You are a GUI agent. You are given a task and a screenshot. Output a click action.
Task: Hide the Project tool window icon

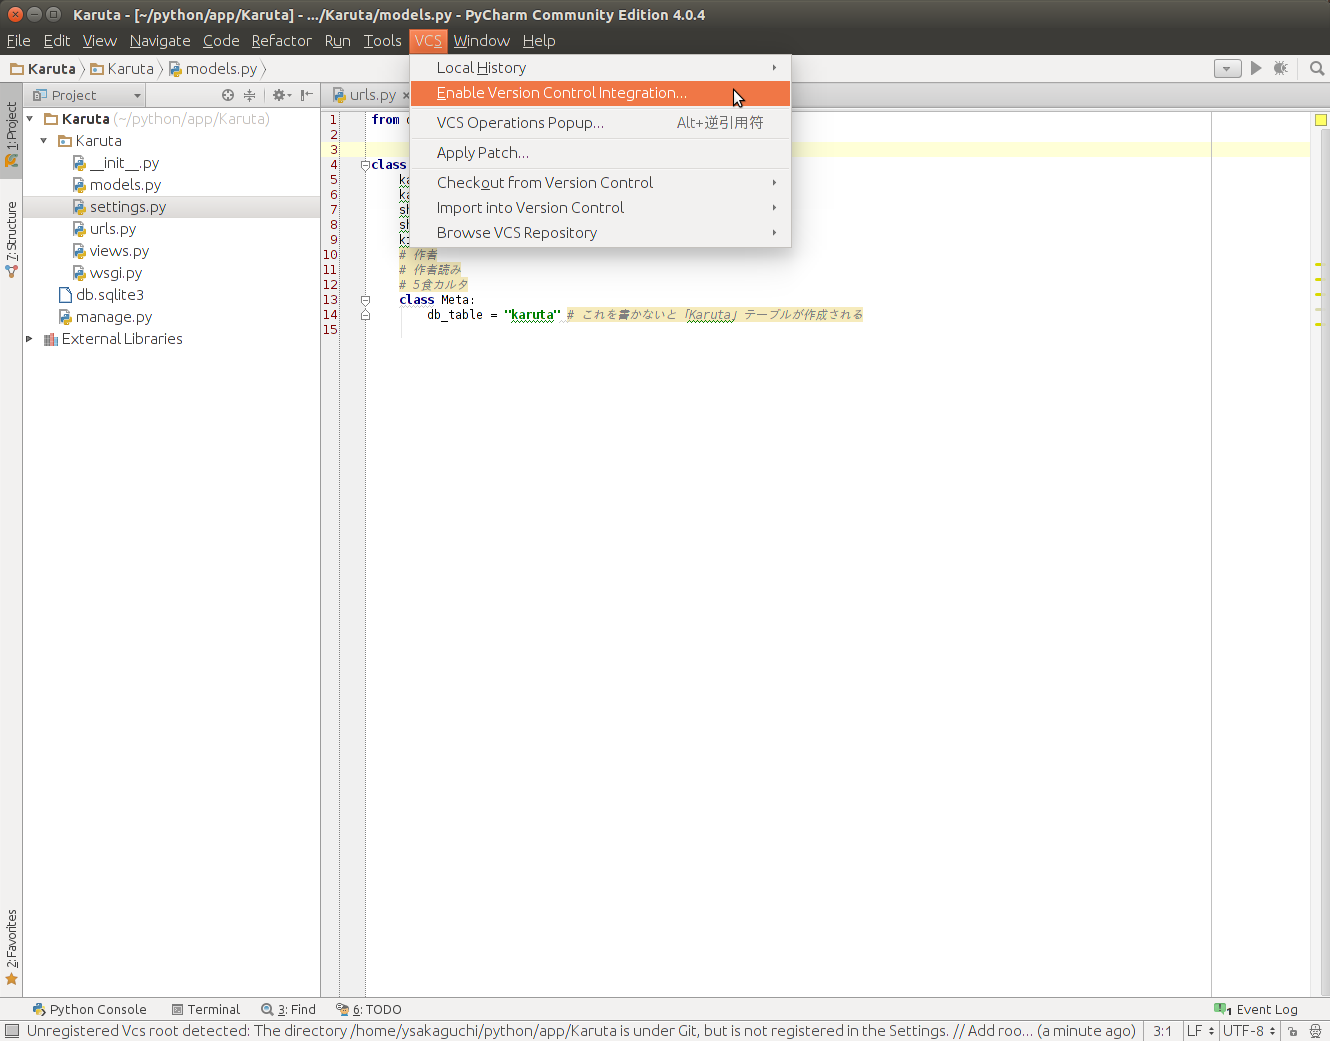pos(307,95)
